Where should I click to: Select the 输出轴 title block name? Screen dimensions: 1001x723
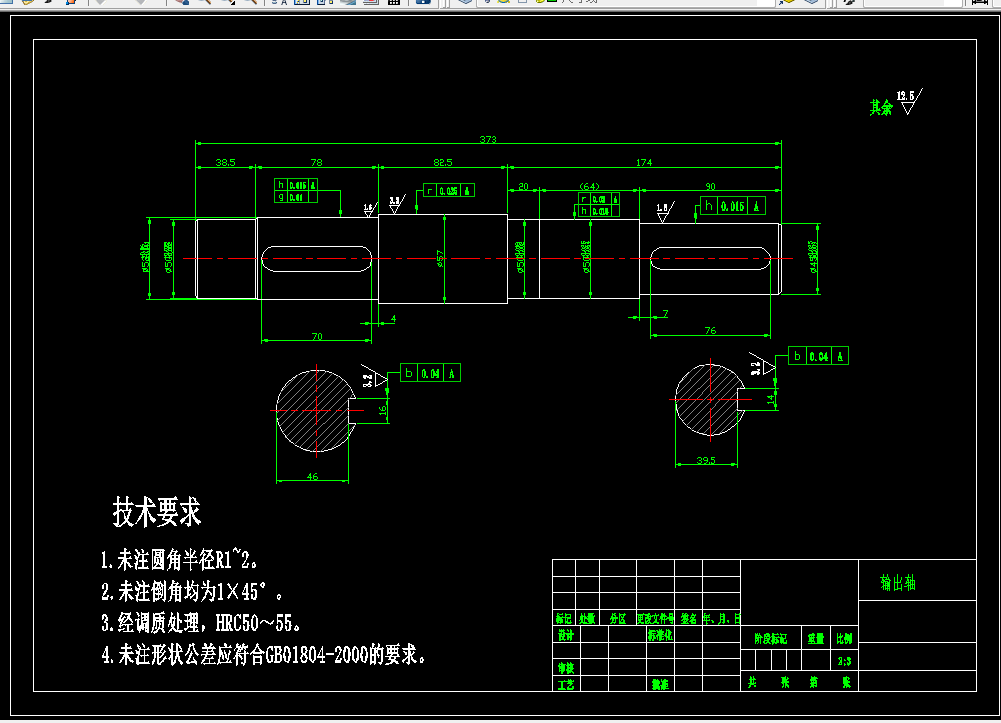898,582
